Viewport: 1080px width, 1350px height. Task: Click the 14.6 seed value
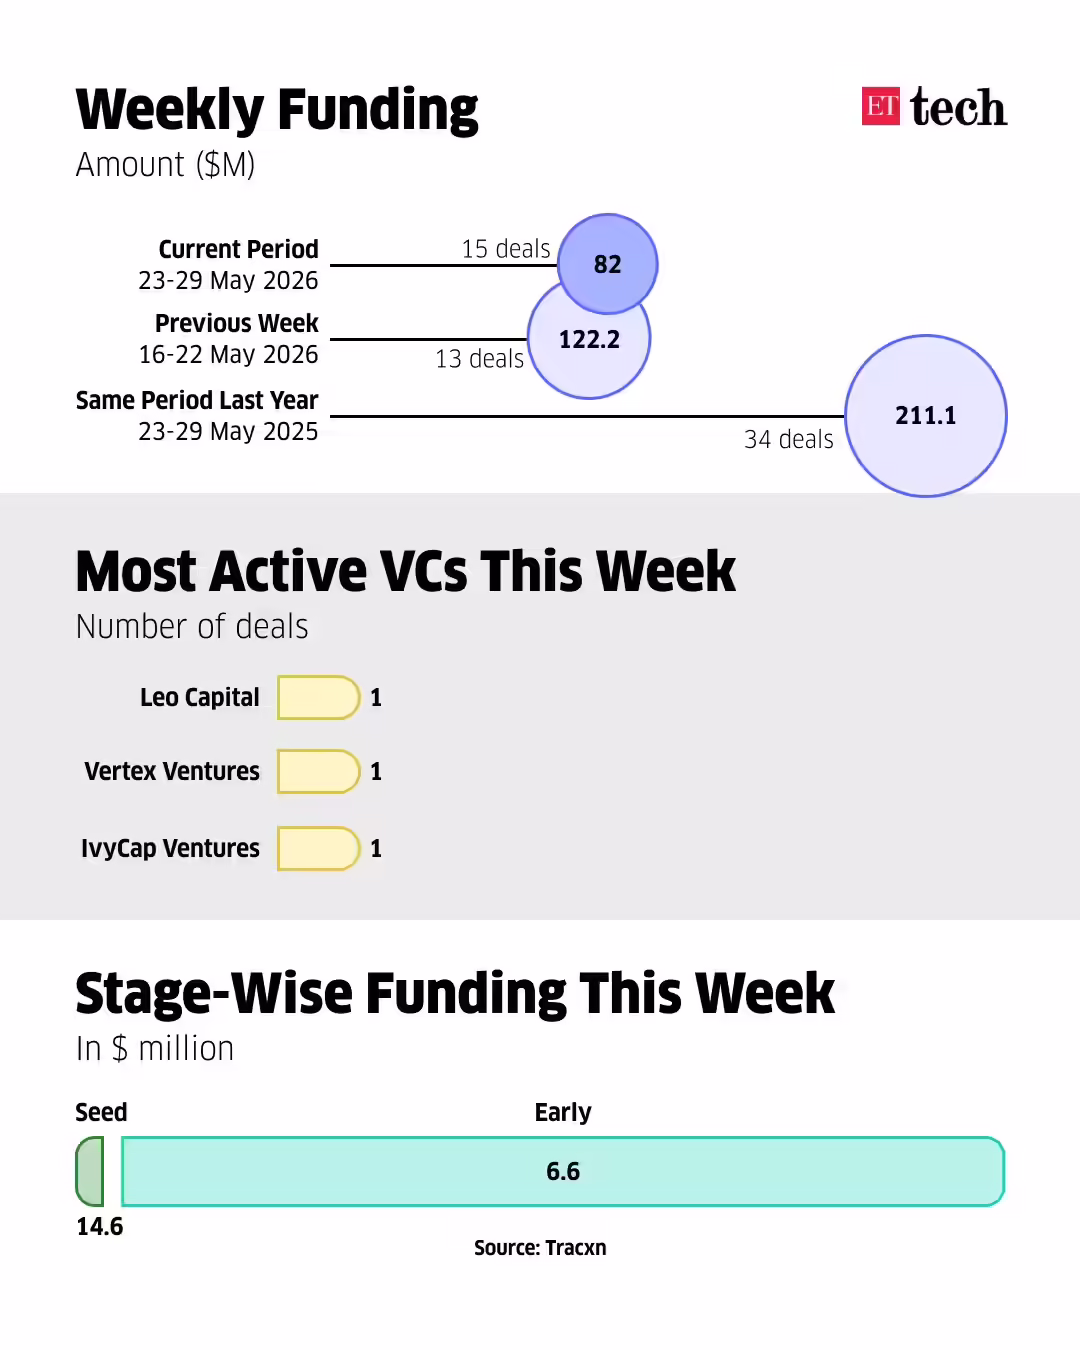100,1227
